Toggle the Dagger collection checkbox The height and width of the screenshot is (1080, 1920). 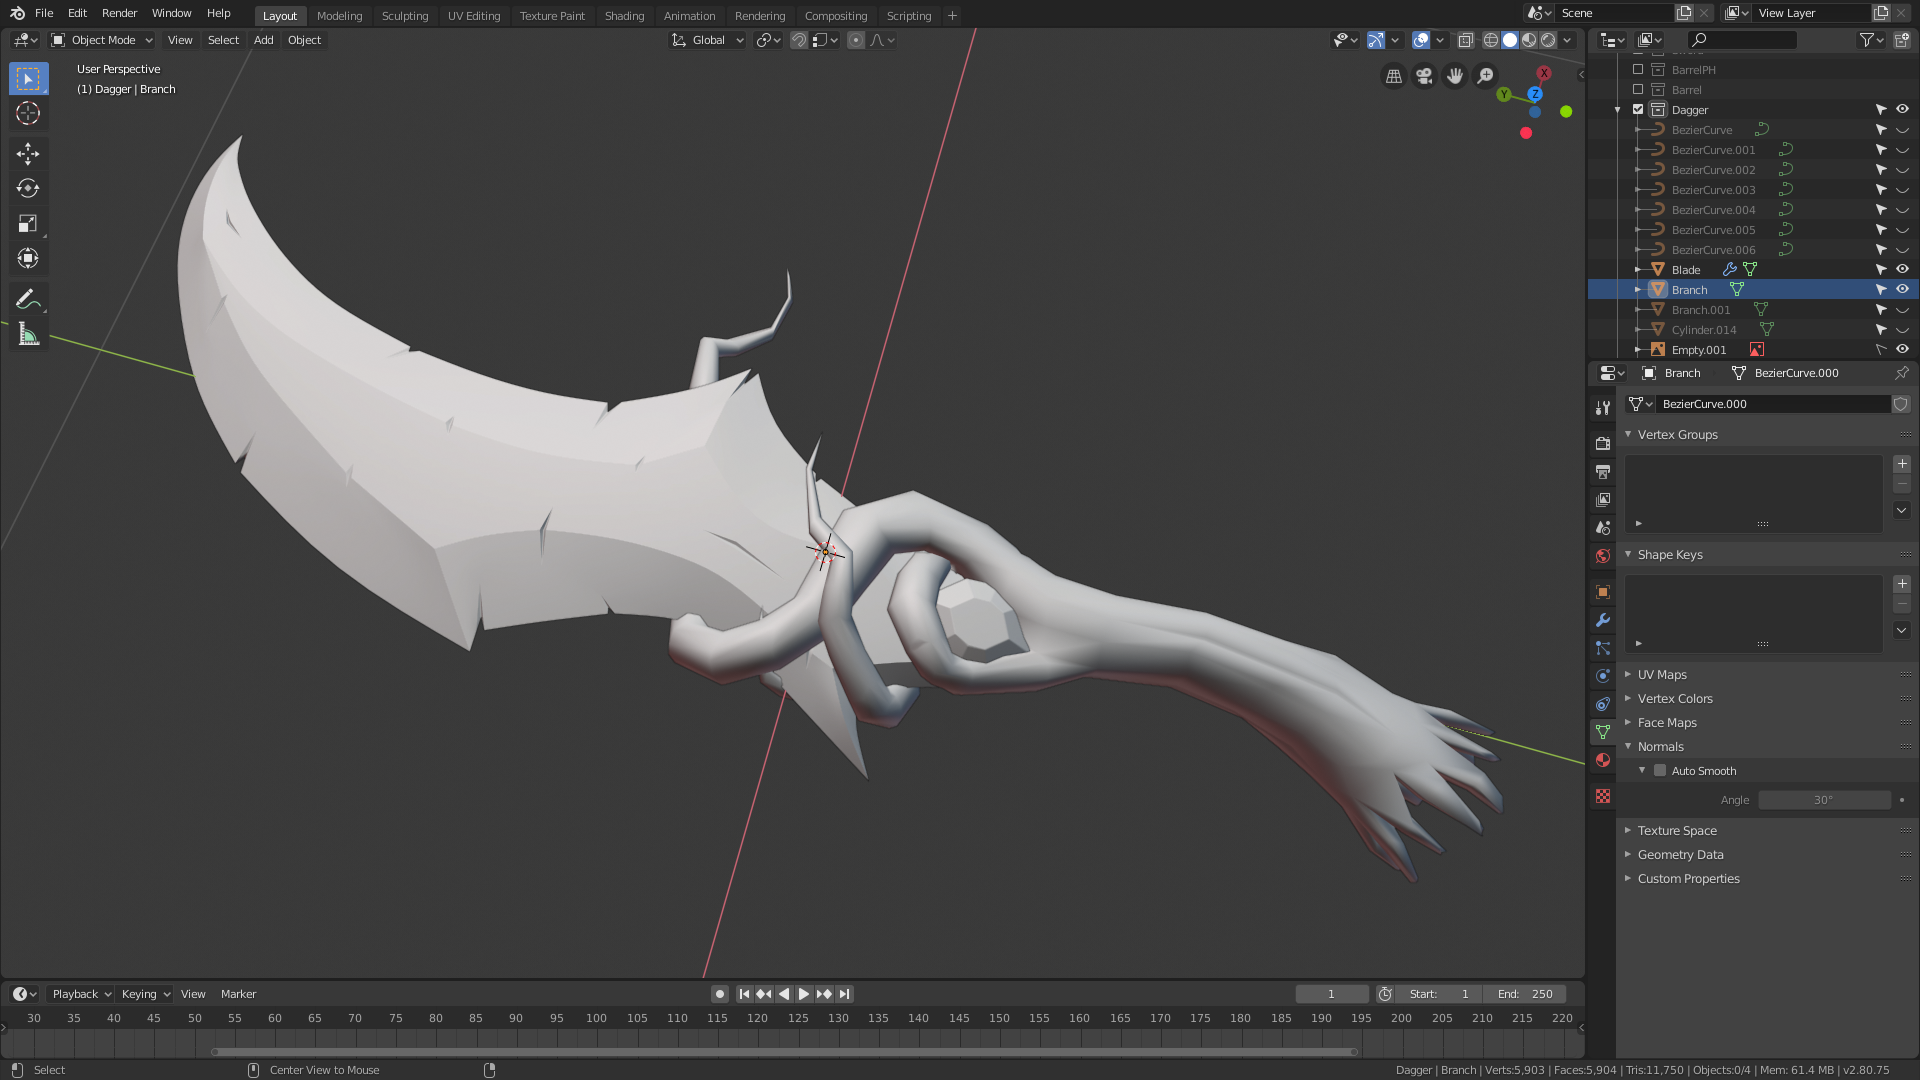pyautogui.click(x=1638, y=109)
